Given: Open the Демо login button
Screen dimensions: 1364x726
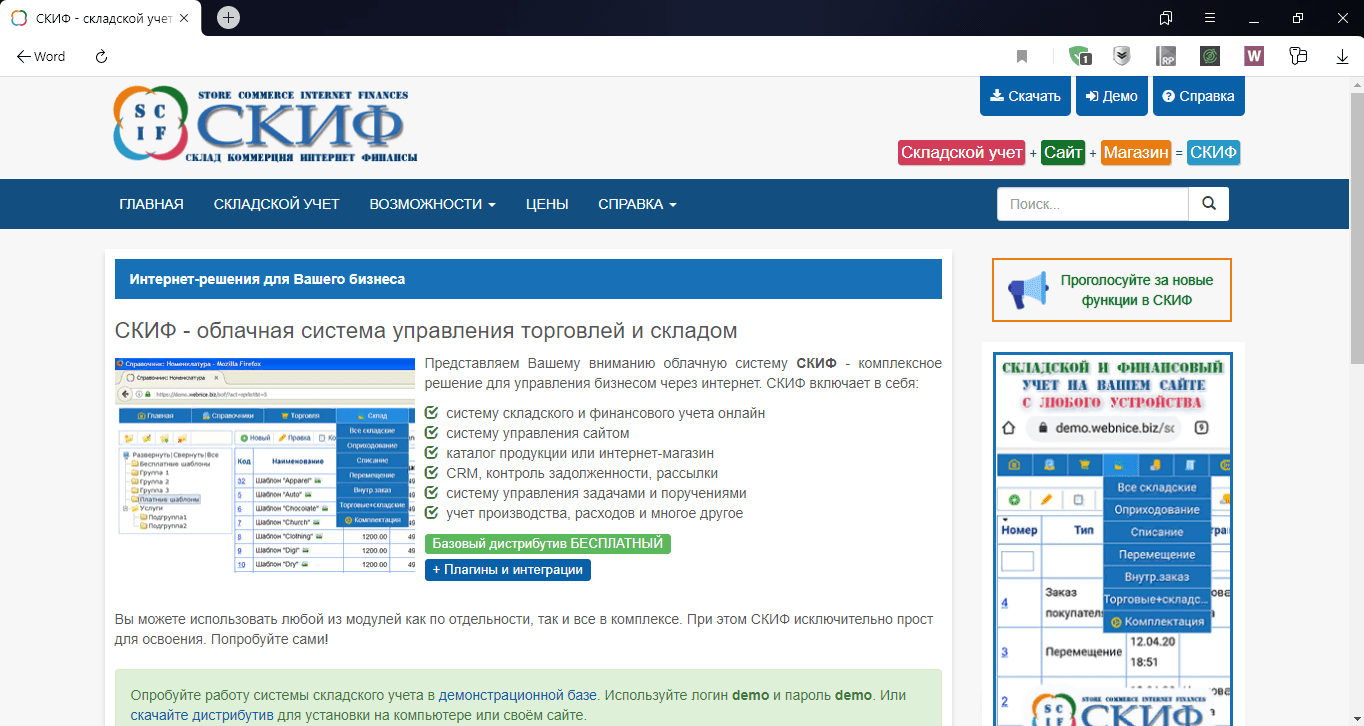Looking at the screenshot, I should [1112, 96].
